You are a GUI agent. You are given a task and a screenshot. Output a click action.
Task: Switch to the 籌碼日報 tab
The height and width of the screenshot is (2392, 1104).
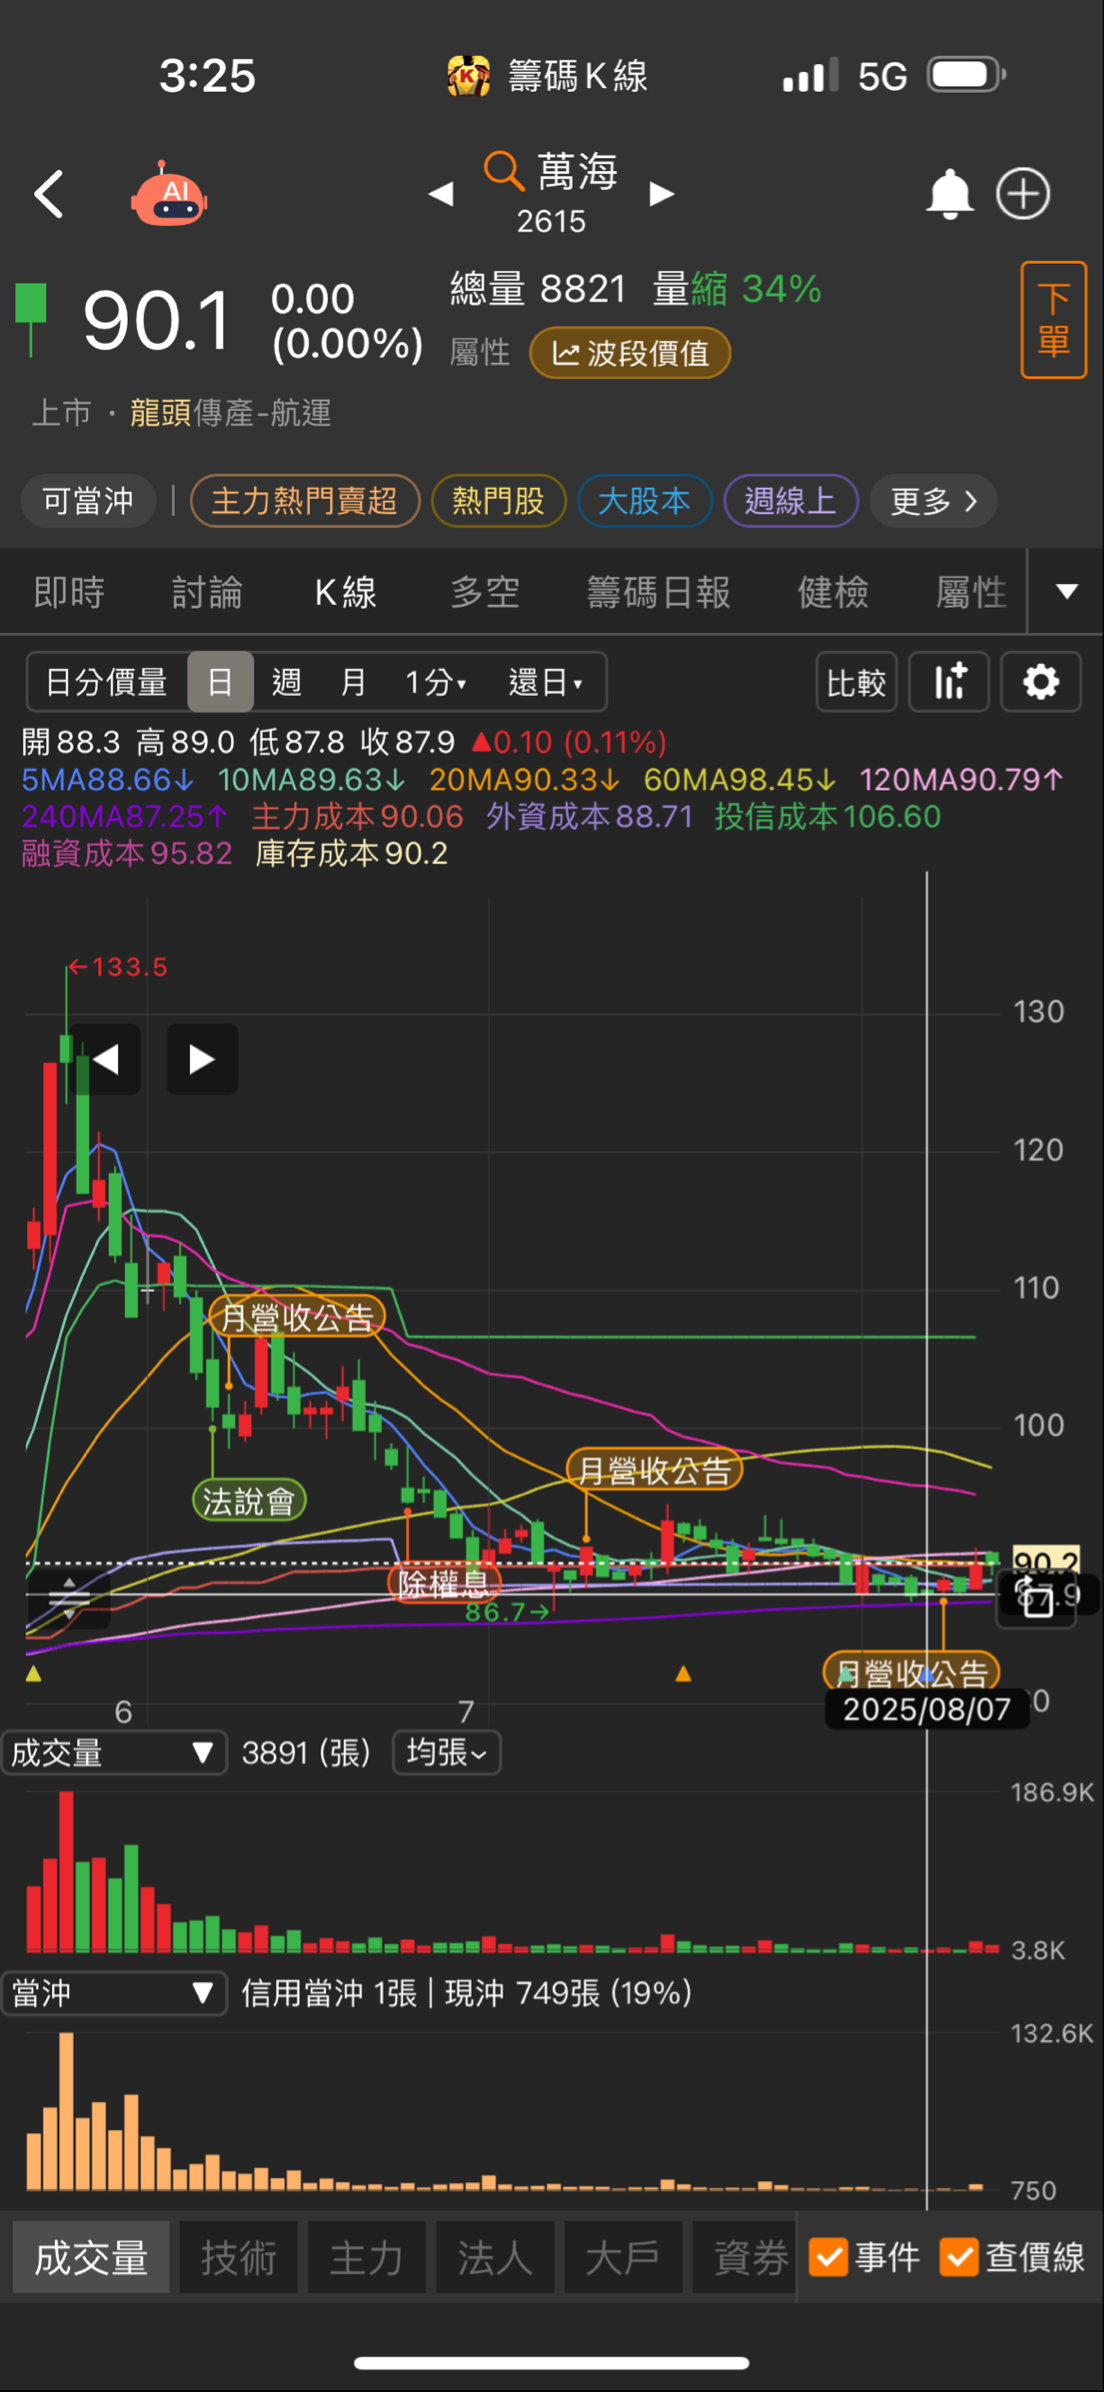point(659,592)
